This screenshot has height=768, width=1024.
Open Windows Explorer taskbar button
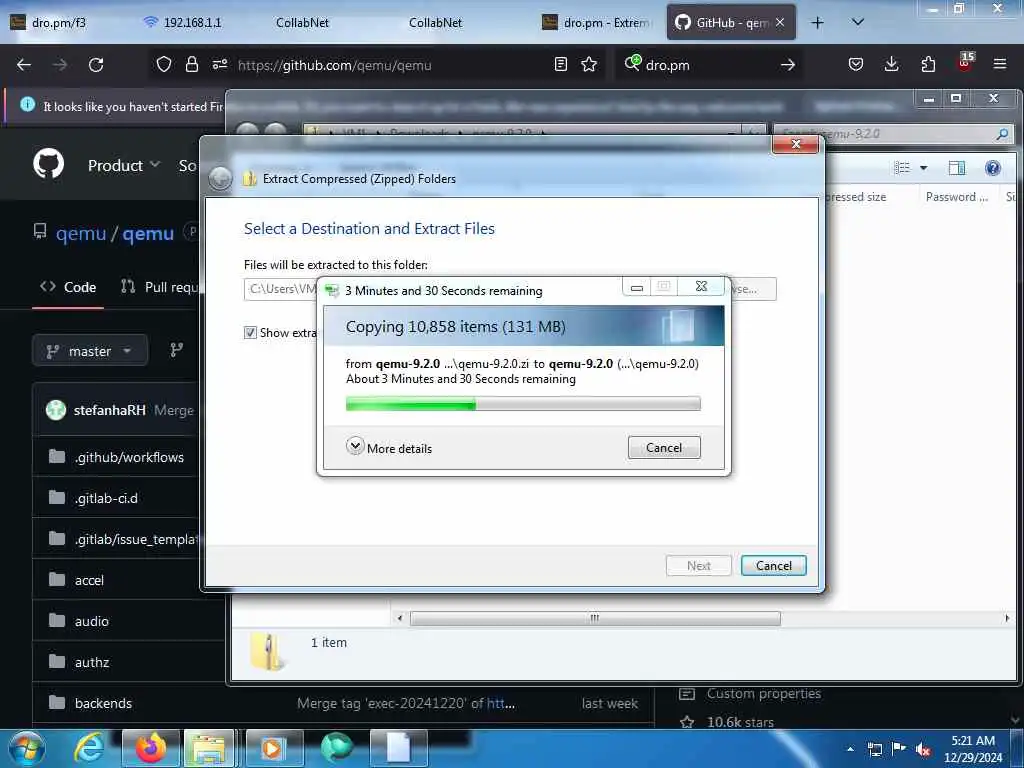(x=209, y=748)
